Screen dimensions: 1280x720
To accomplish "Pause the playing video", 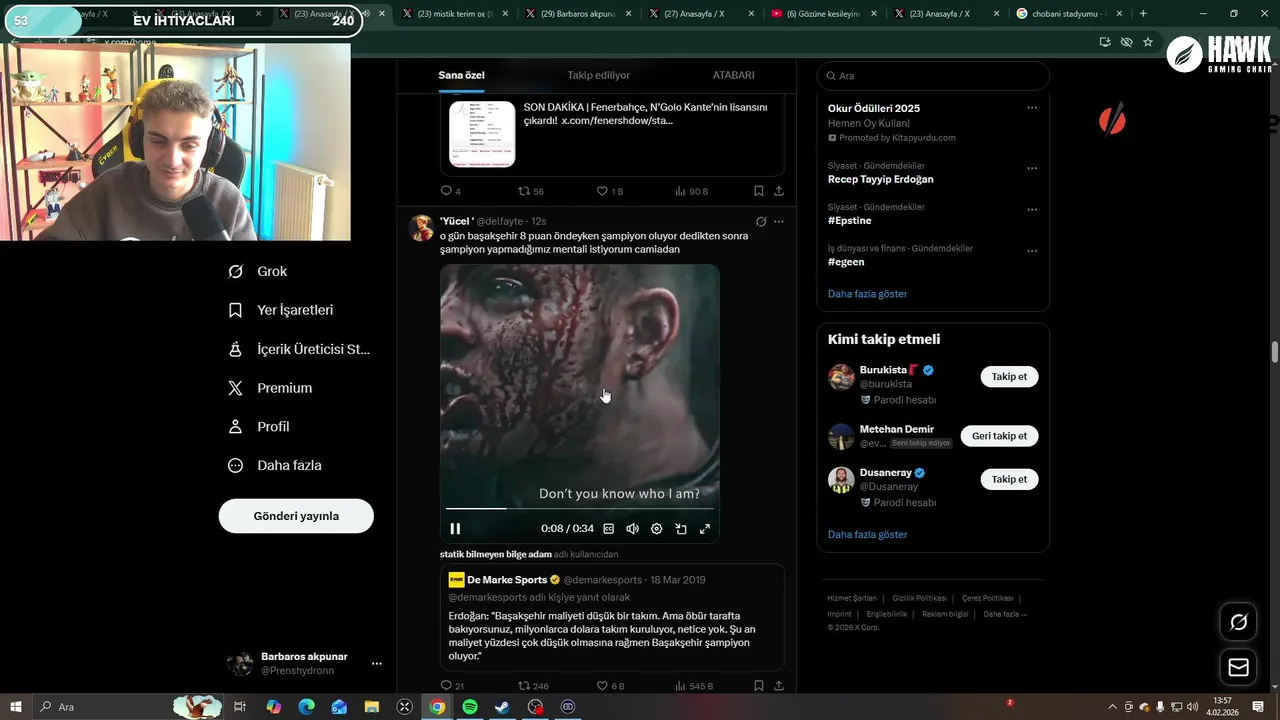I will coord(455,529).
